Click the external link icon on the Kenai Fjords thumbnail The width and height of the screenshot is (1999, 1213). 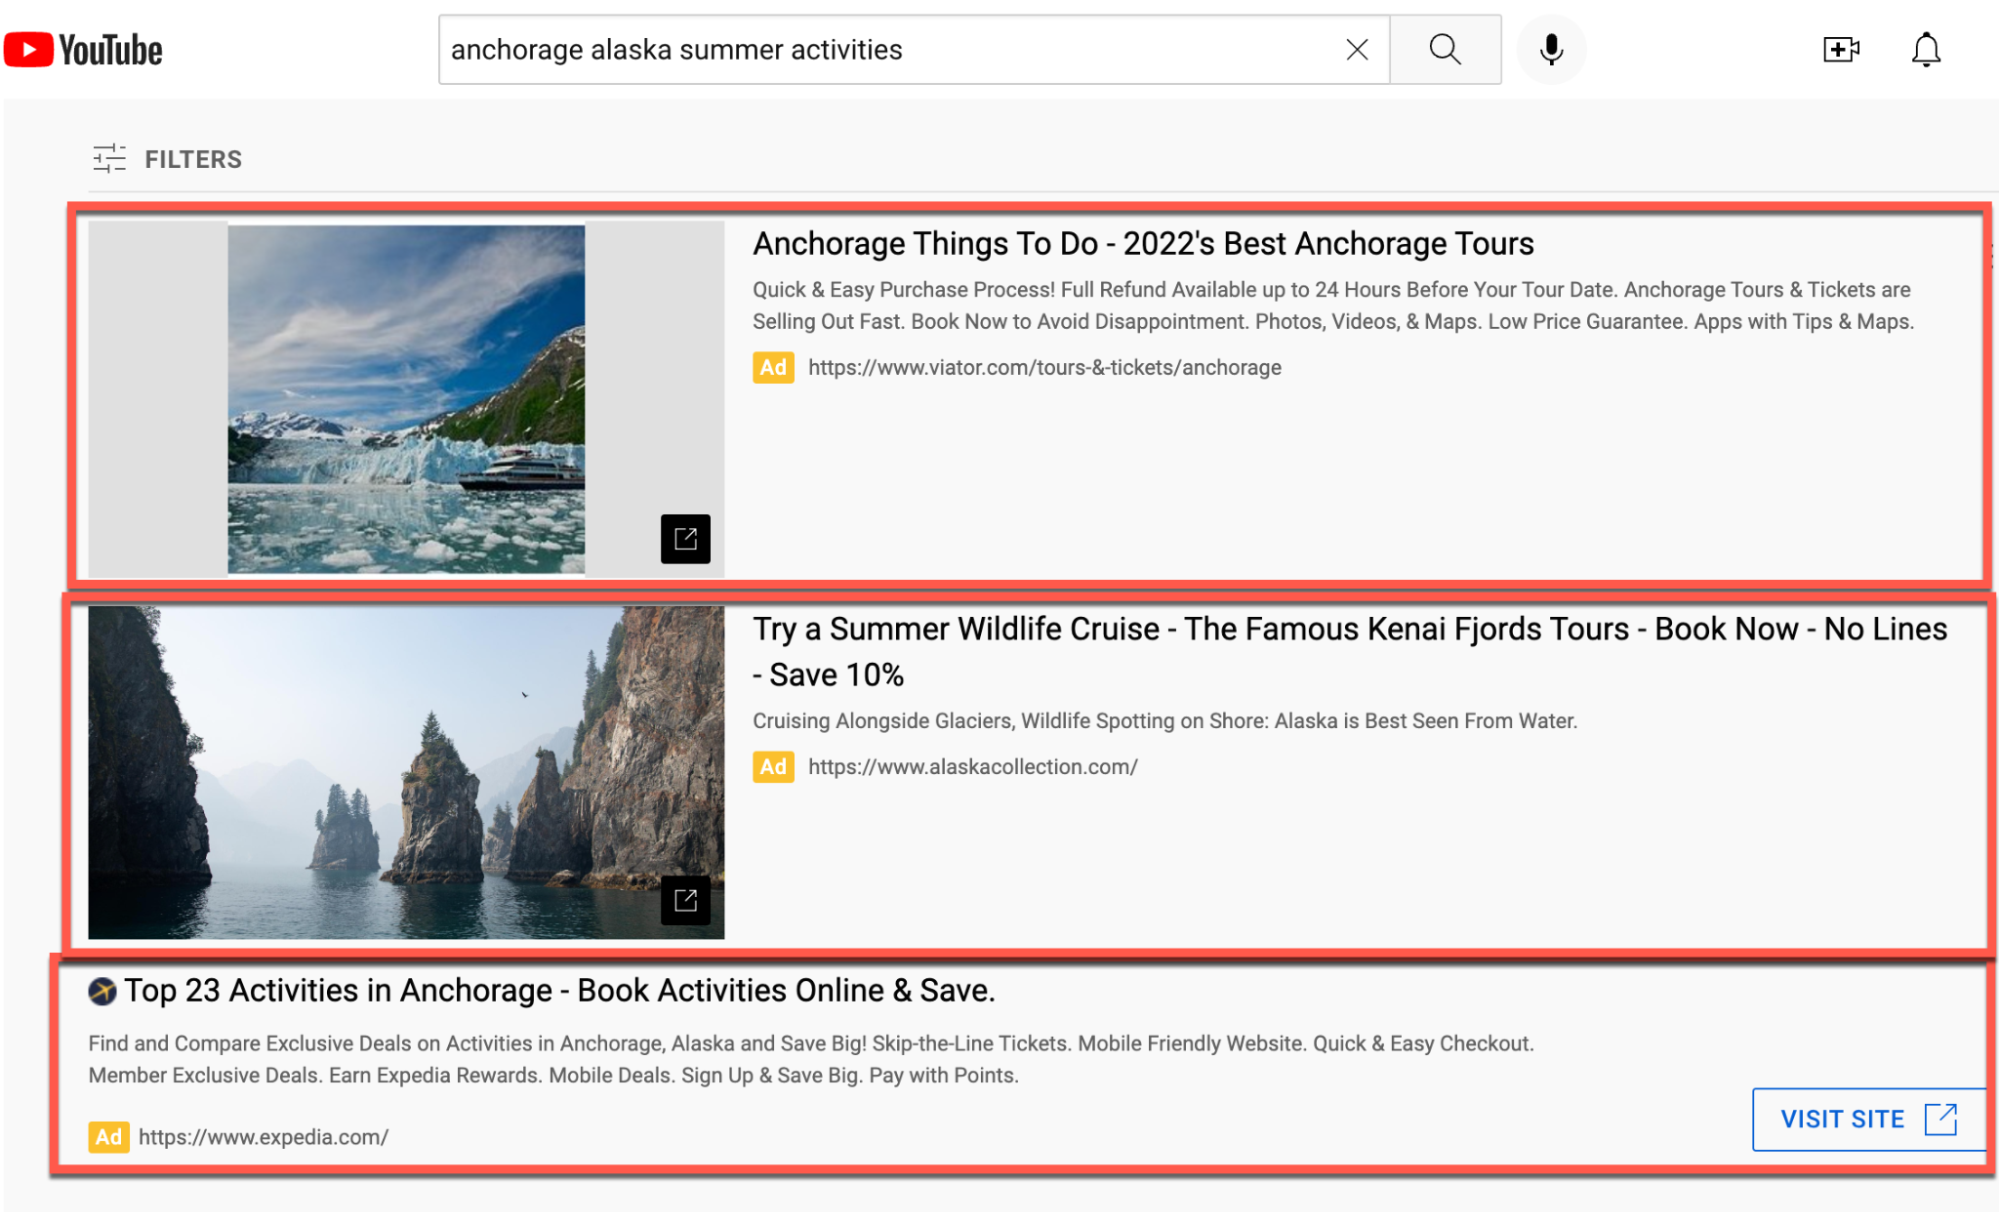coord(686,901)
